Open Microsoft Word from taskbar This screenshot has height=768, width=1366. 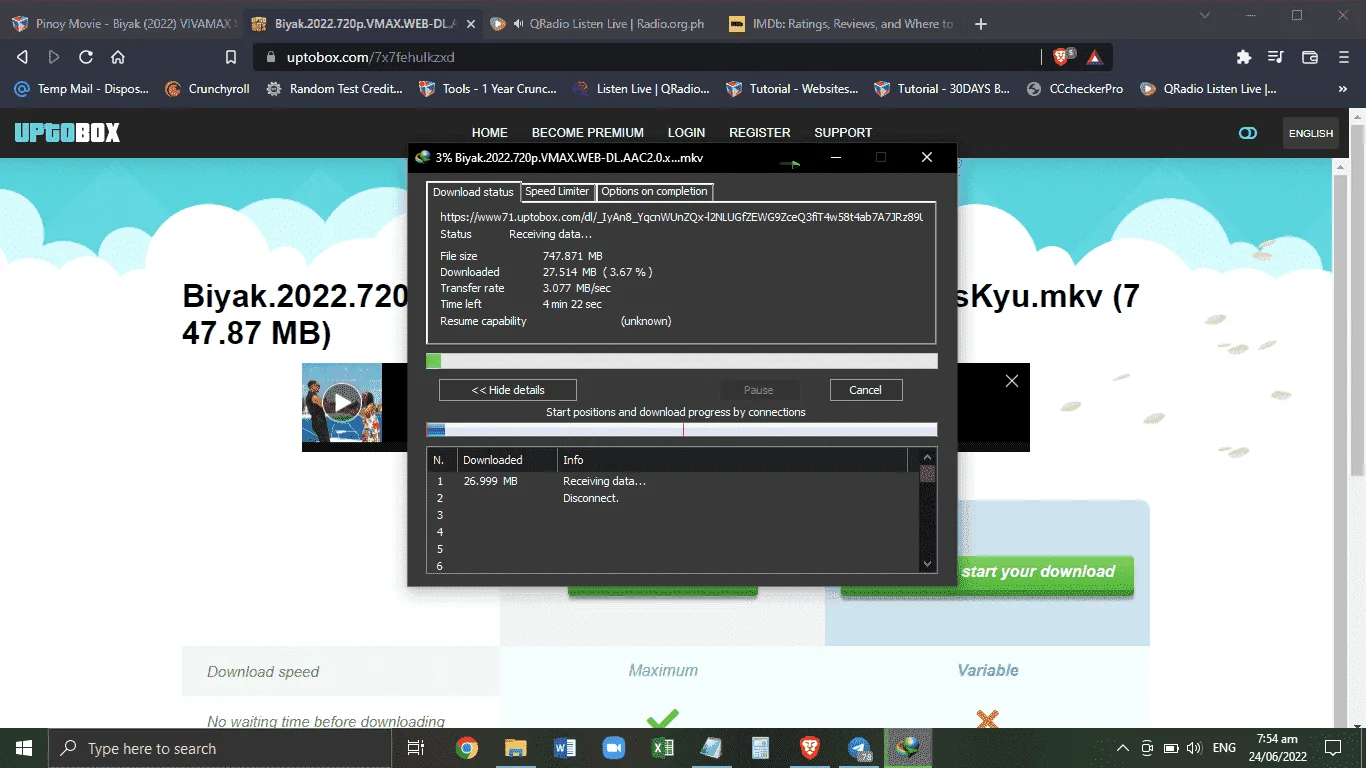[x=564, y=748]
